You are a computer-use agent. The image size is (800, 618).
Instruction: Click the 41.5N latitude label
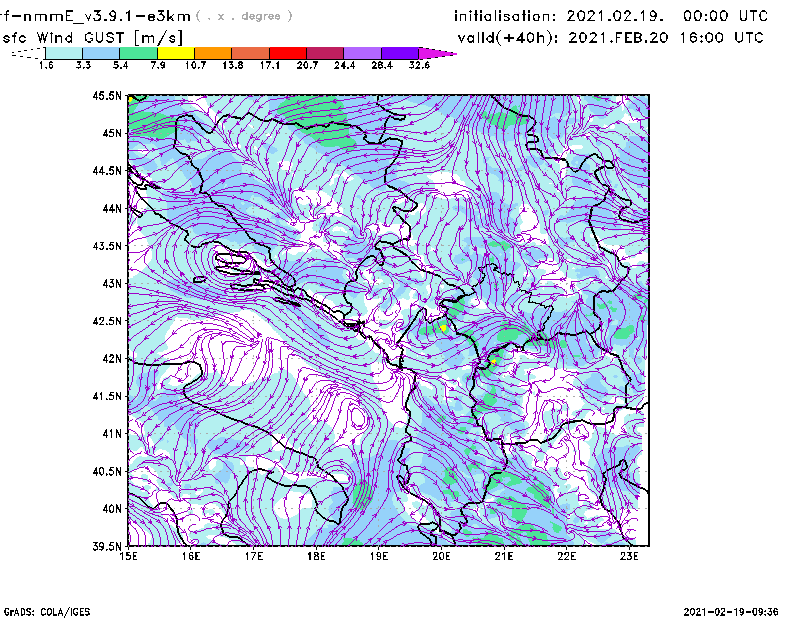[x=107, y=396]
